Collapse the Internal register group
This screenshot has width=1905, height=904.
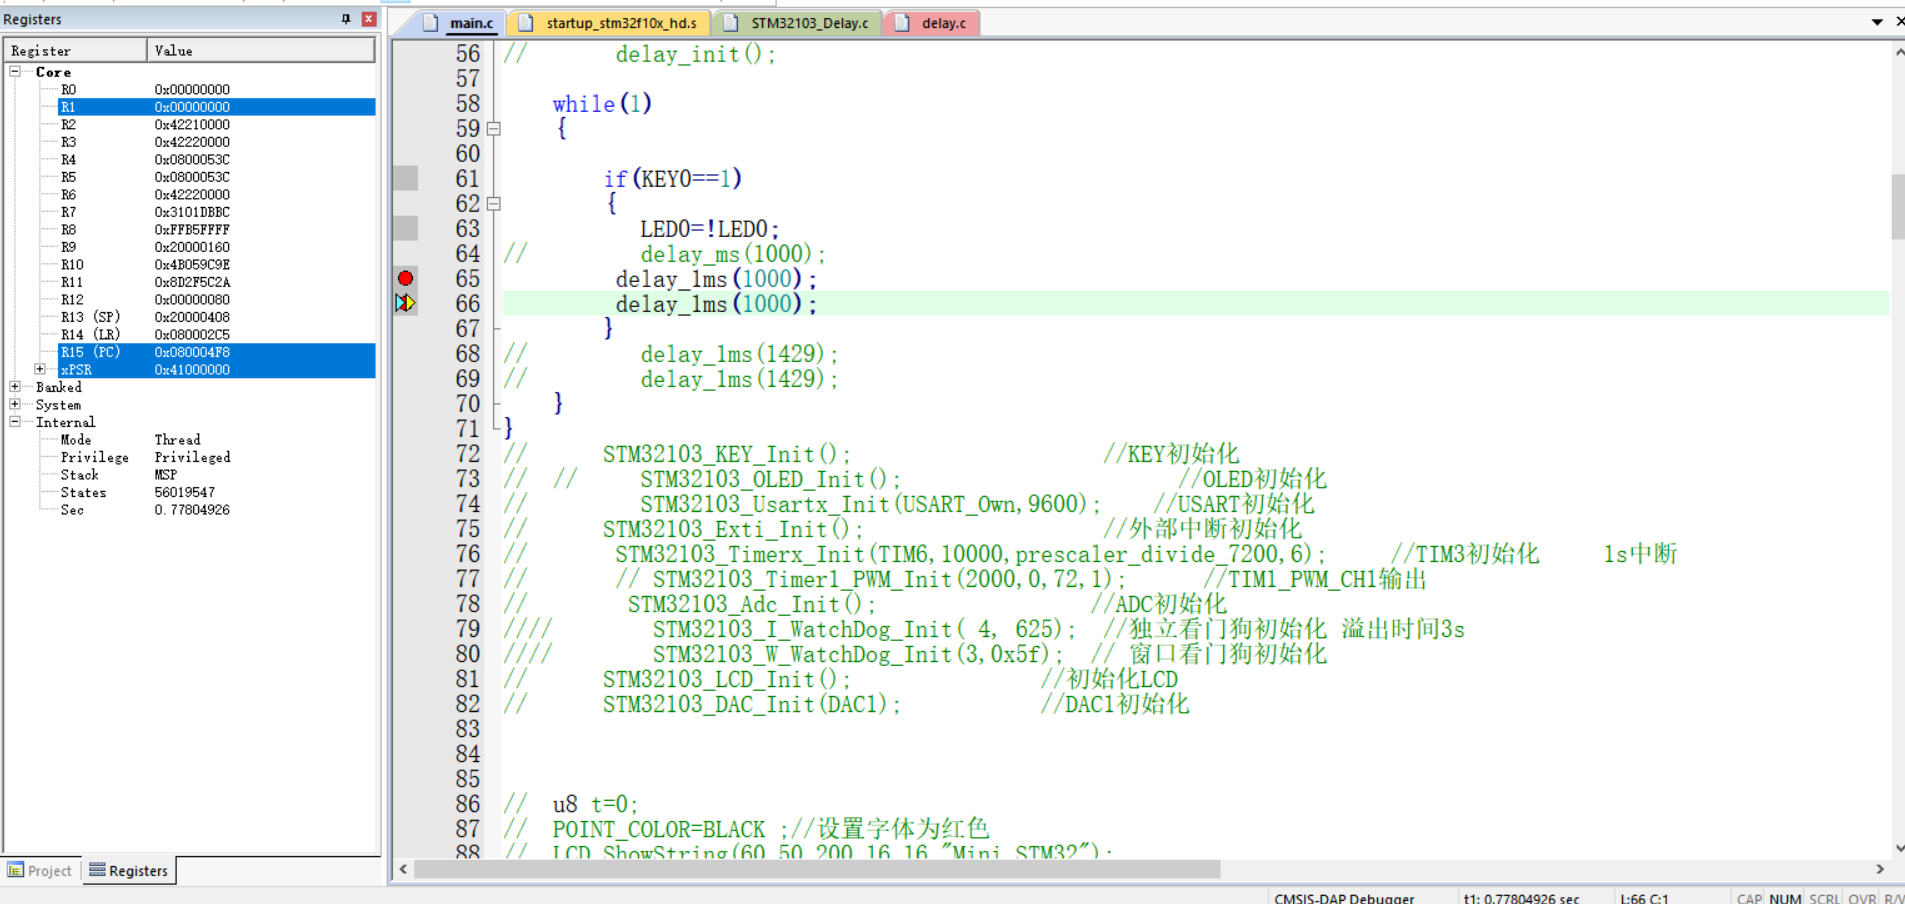tap(15, 422)
